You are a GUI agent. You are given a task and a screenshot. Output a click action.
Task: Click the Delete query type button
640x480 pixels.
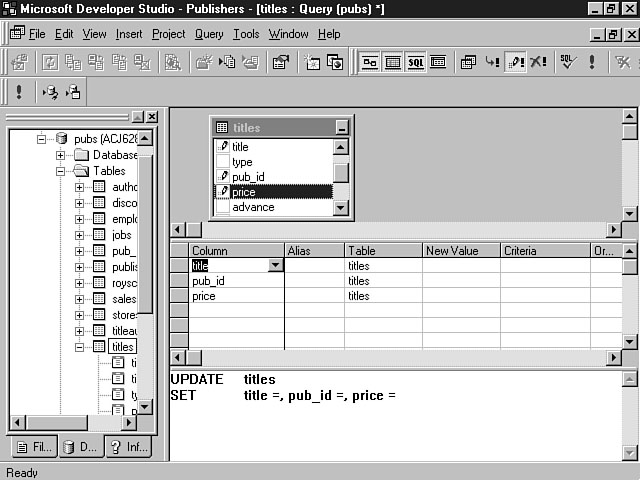[538, 62]
